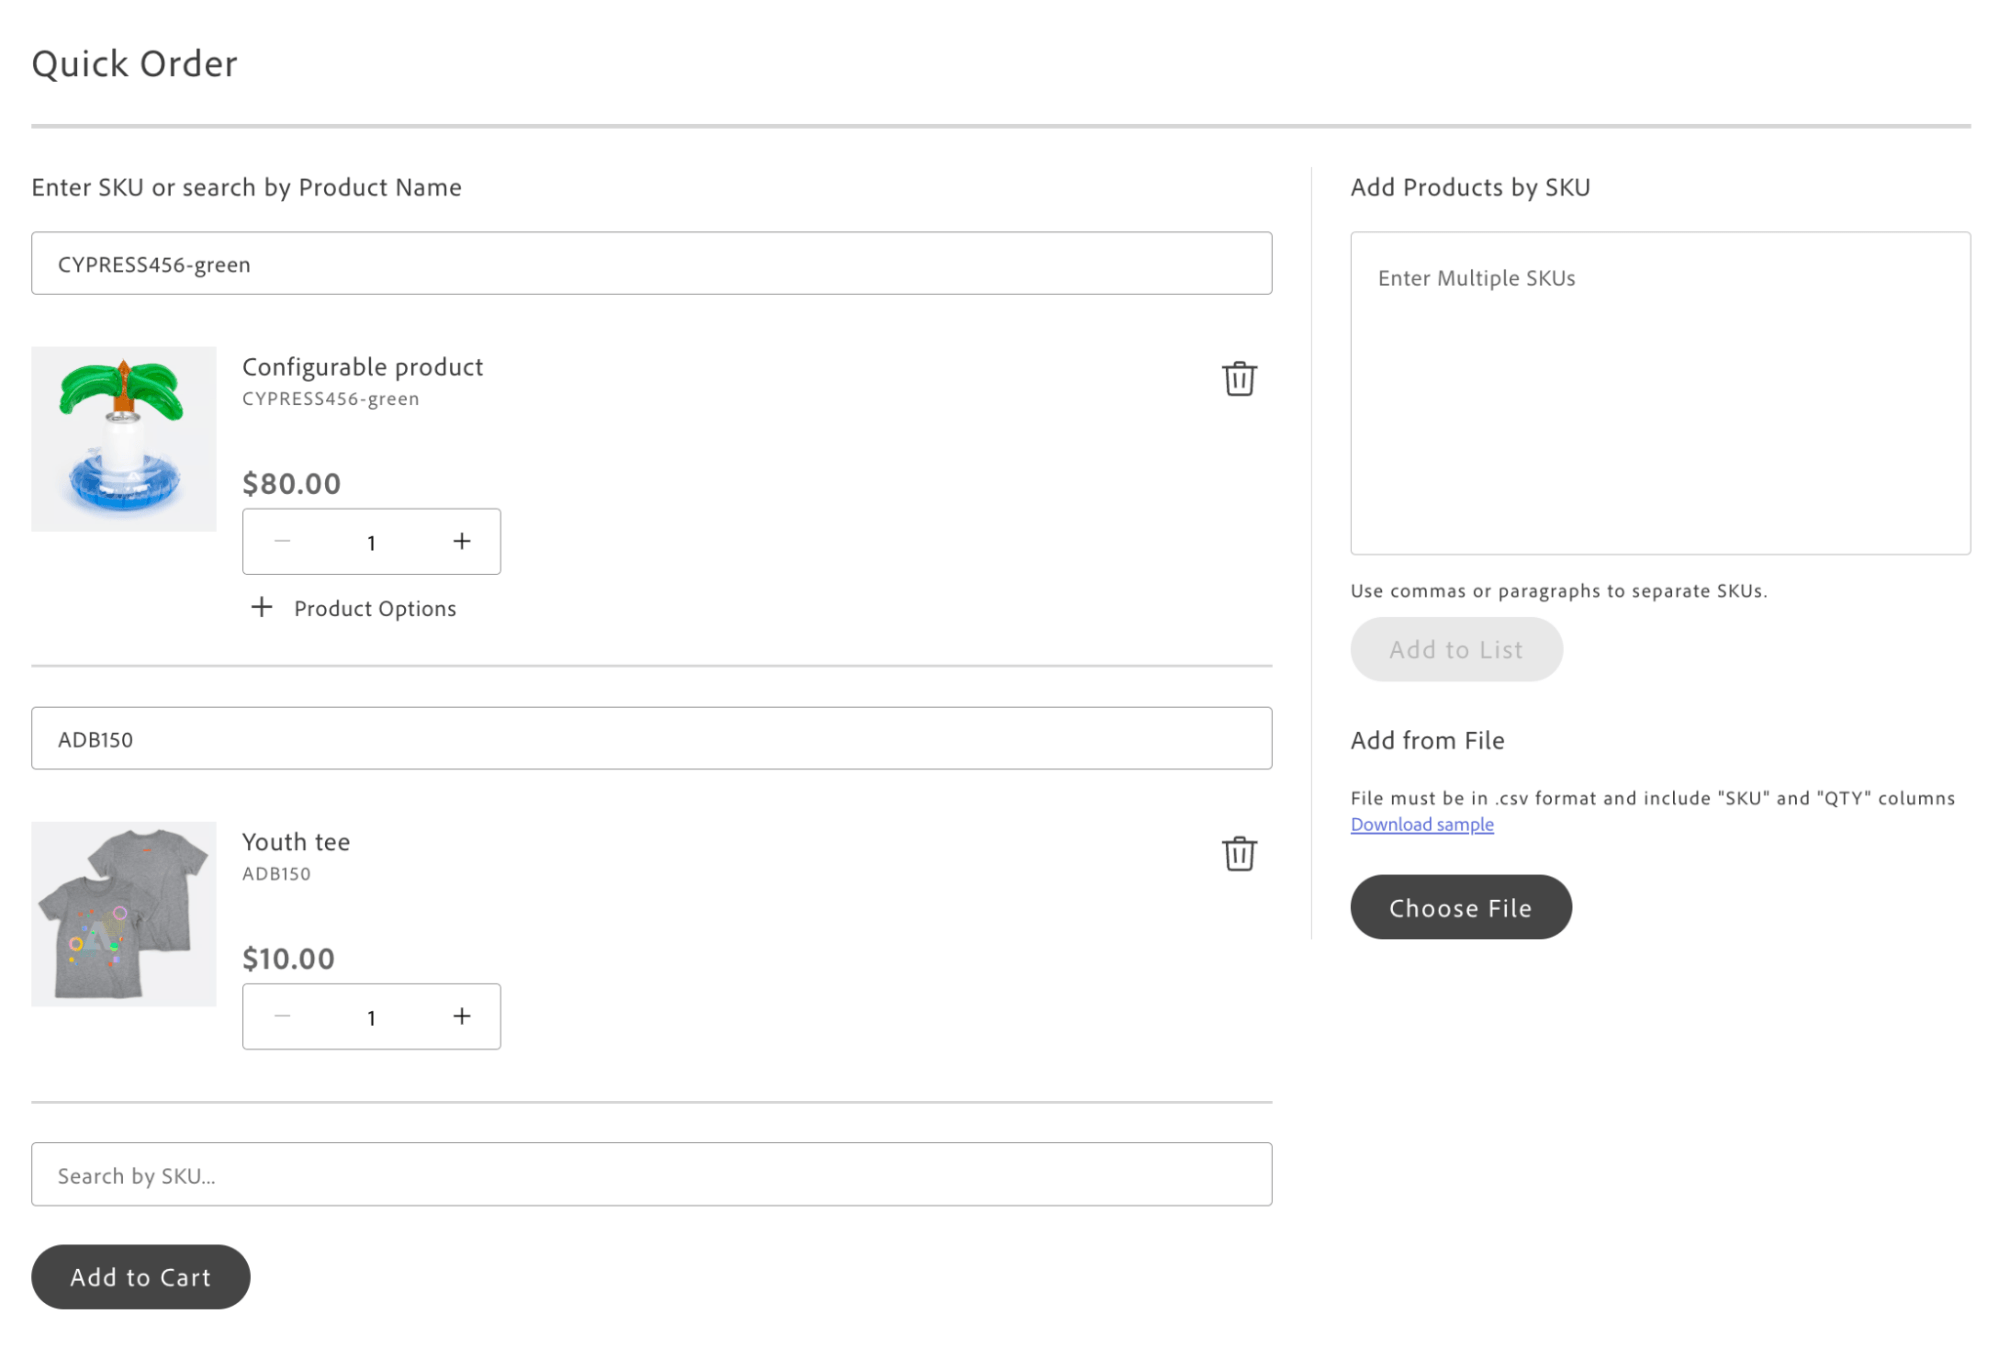Open the Download sample link
The width and height of the screenshot is (1999, 1354).
[x=1421, y=823]
